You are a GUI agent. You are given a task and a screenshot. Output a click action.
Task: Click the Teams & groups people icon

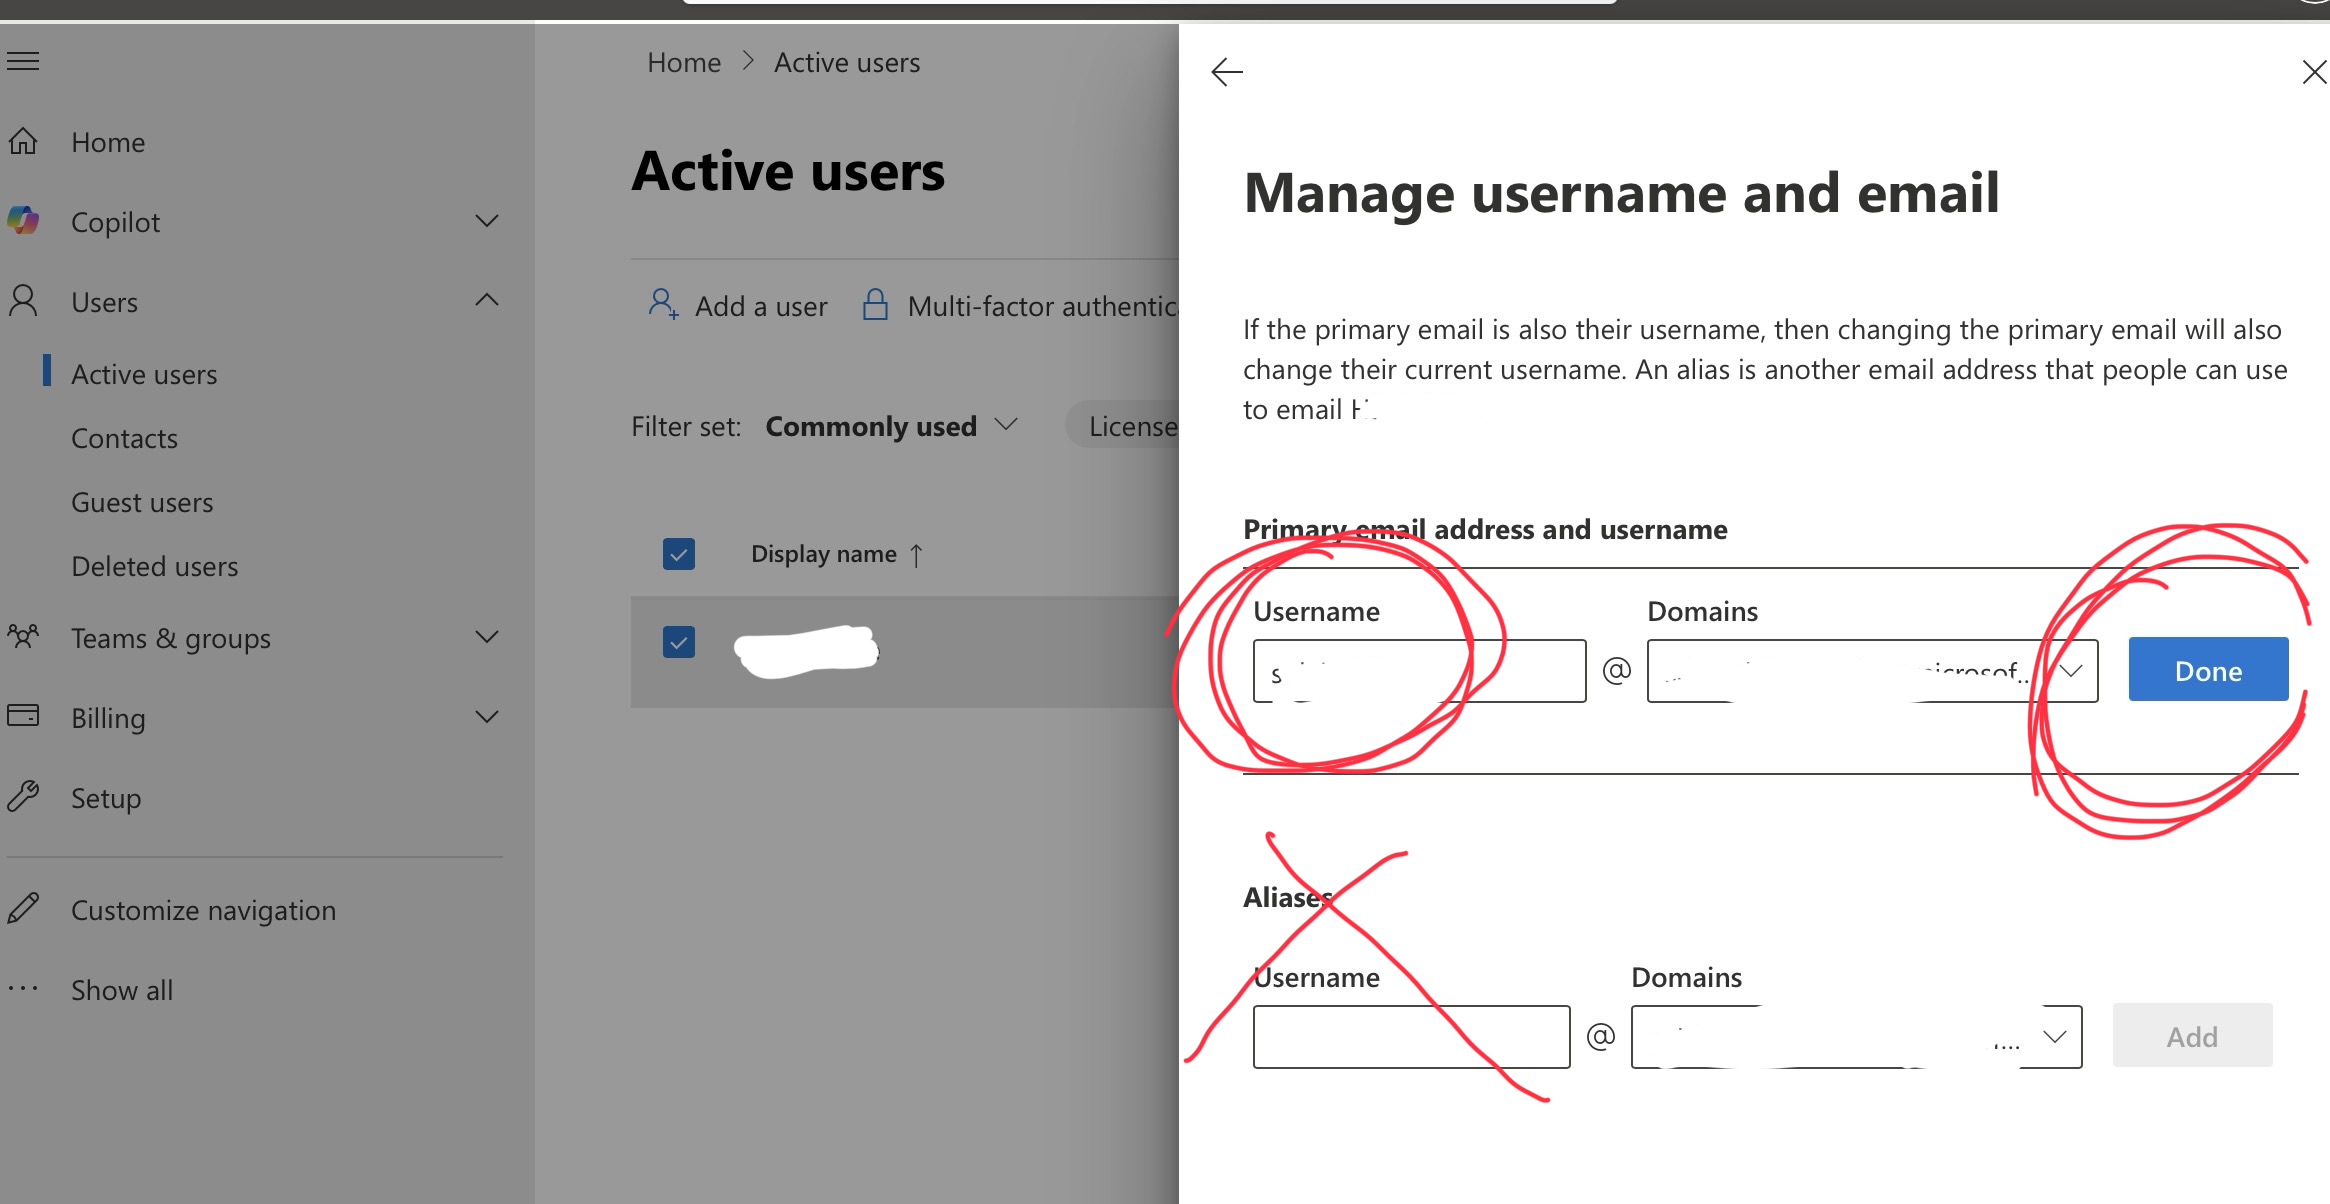click(x=23, y=636)
